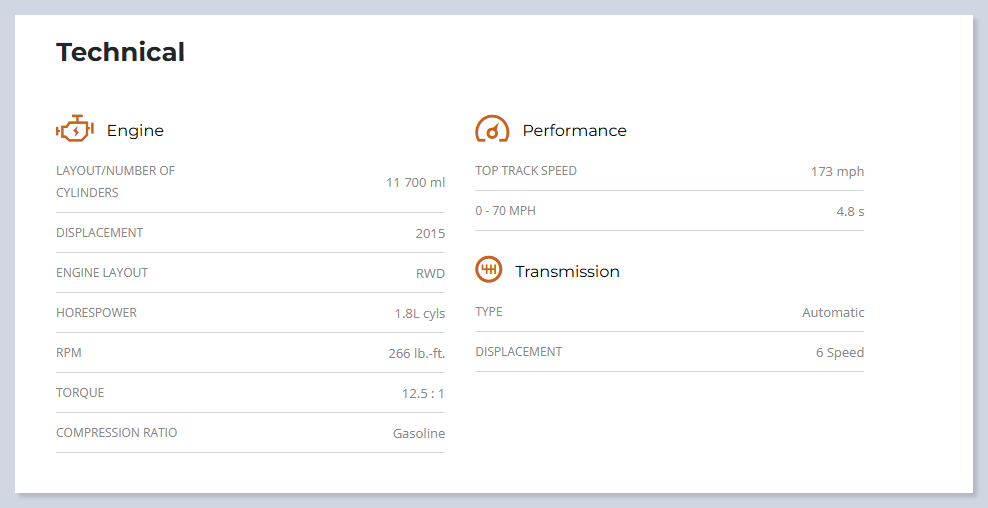Image resolution: width=988 pixels, height=508 pixels.
Task: Select the 173 mph value
Action: [837, 172]
